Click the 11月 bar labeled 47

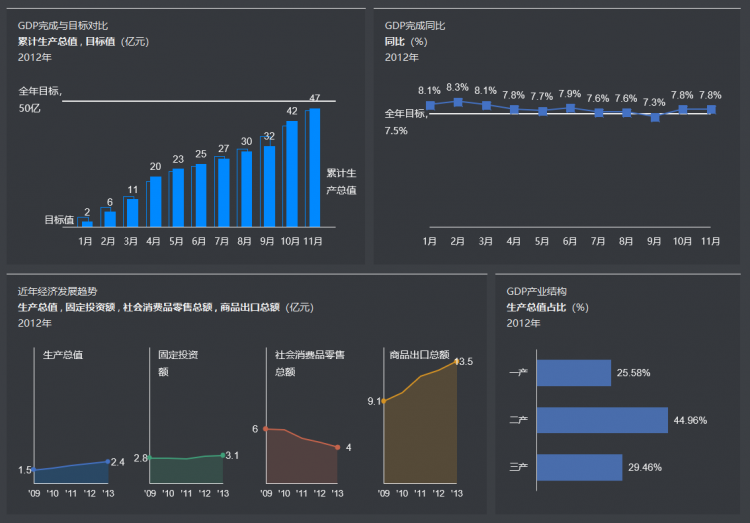[313, 167]
